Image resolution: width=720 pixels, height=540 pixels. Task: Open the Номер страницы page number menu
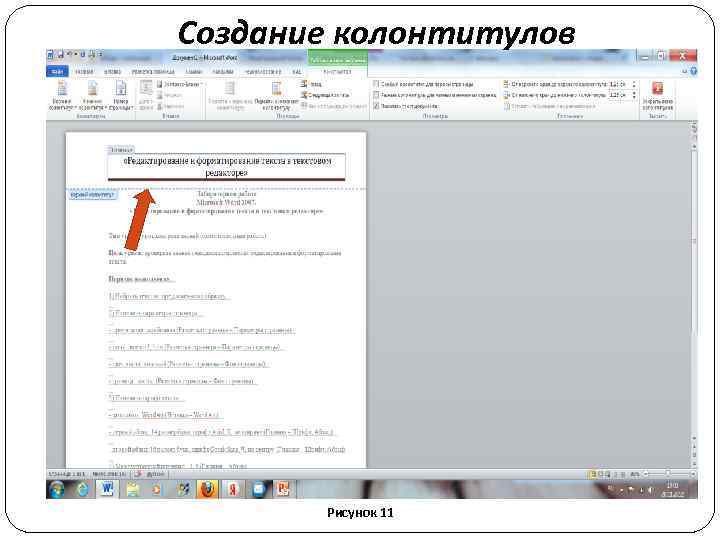tap(121, 96)
